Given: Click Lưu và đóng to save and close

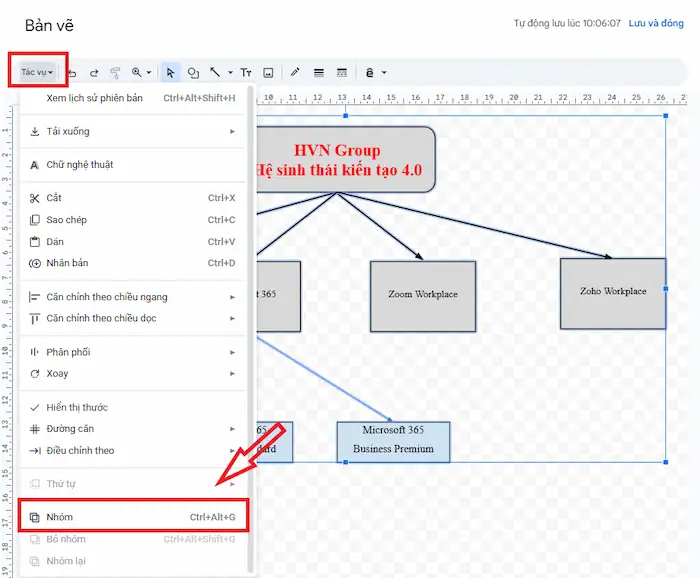Looking at the screenshot, I should (x=656, y=23).
